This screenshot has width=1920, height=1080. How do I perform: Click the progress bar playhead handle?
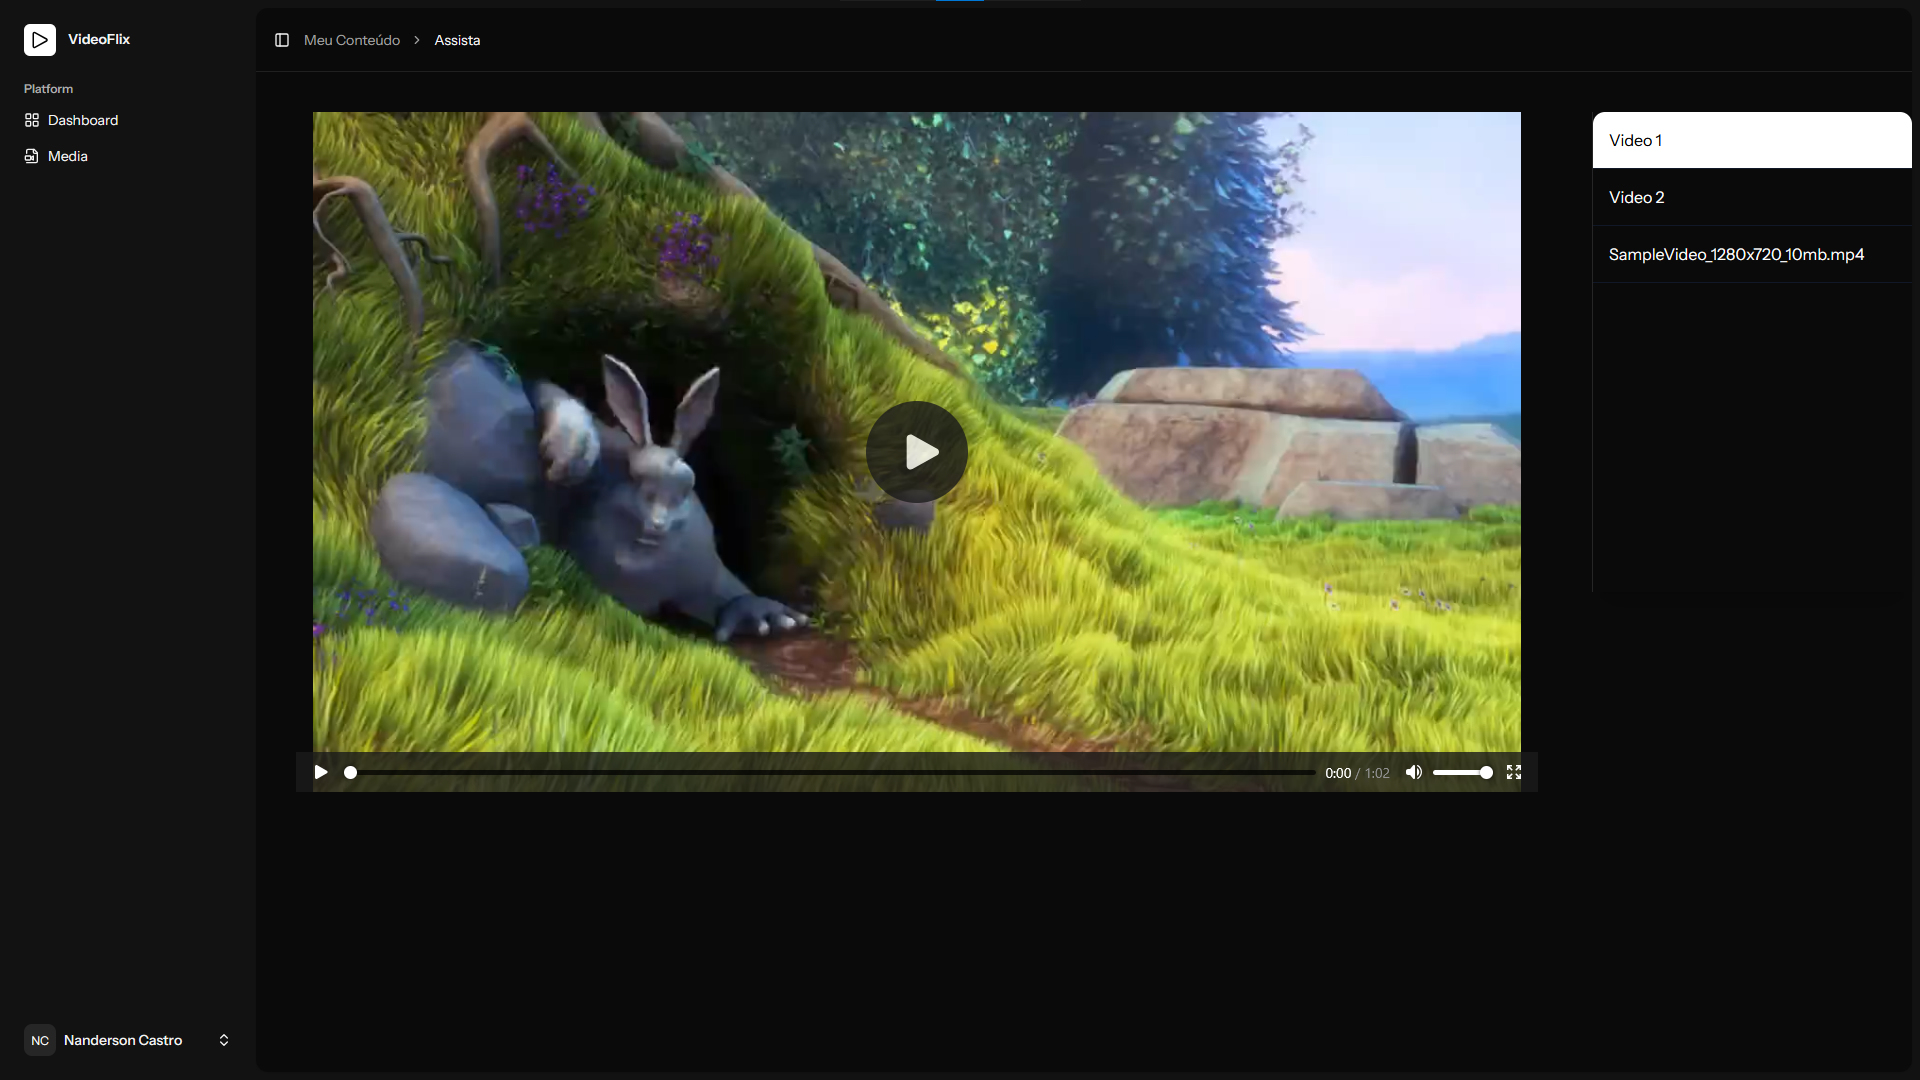[x=350, y=772]
